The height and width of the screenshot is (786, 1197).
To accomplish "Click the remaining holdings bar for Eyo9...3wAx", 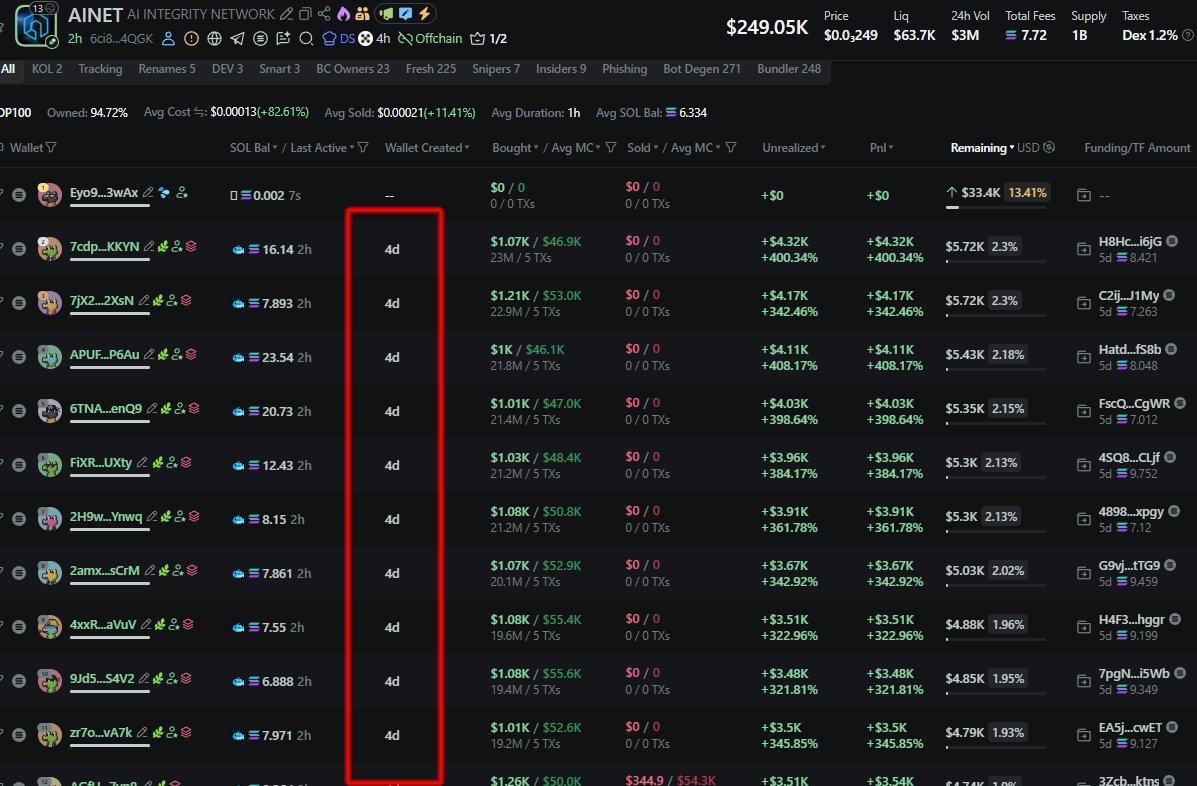I will tap(995, 207).
